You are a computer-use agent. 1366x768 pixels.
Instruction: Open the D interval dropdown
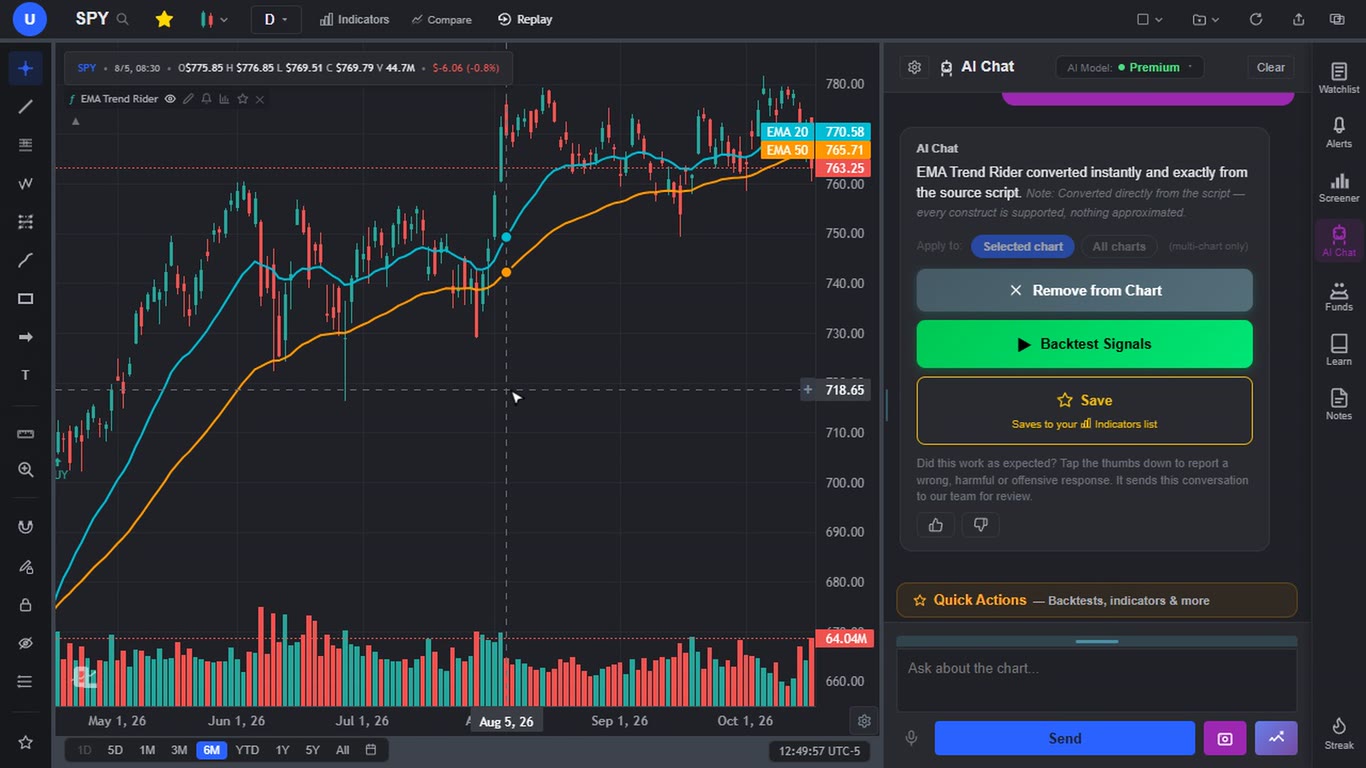click(x=276, y=19)
